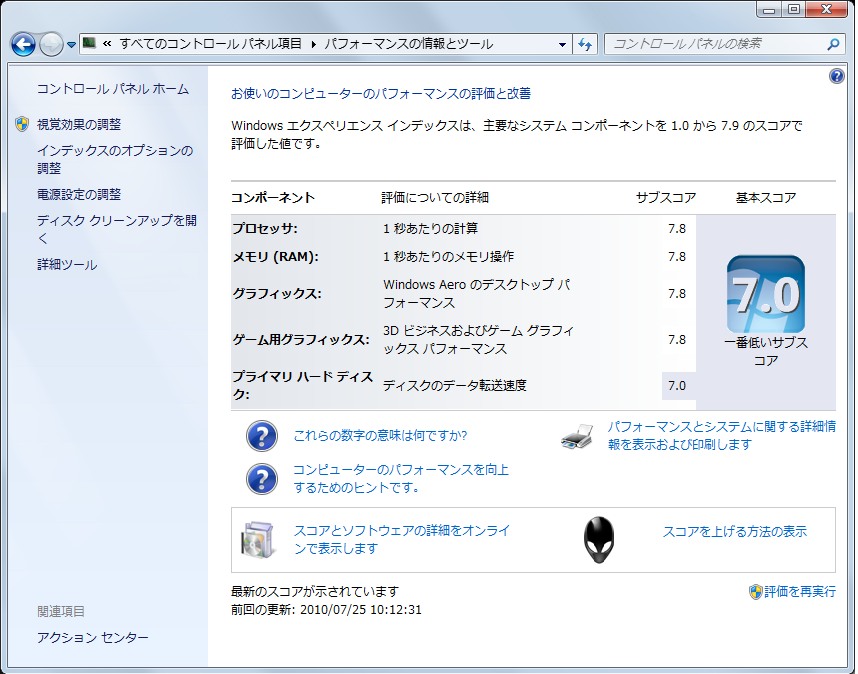The width and height of the screenshot is (858, 674).
Task: Click the page heading お使いのコンピューターのパフォーマンスの評価と改善
Action: [381, 94]
